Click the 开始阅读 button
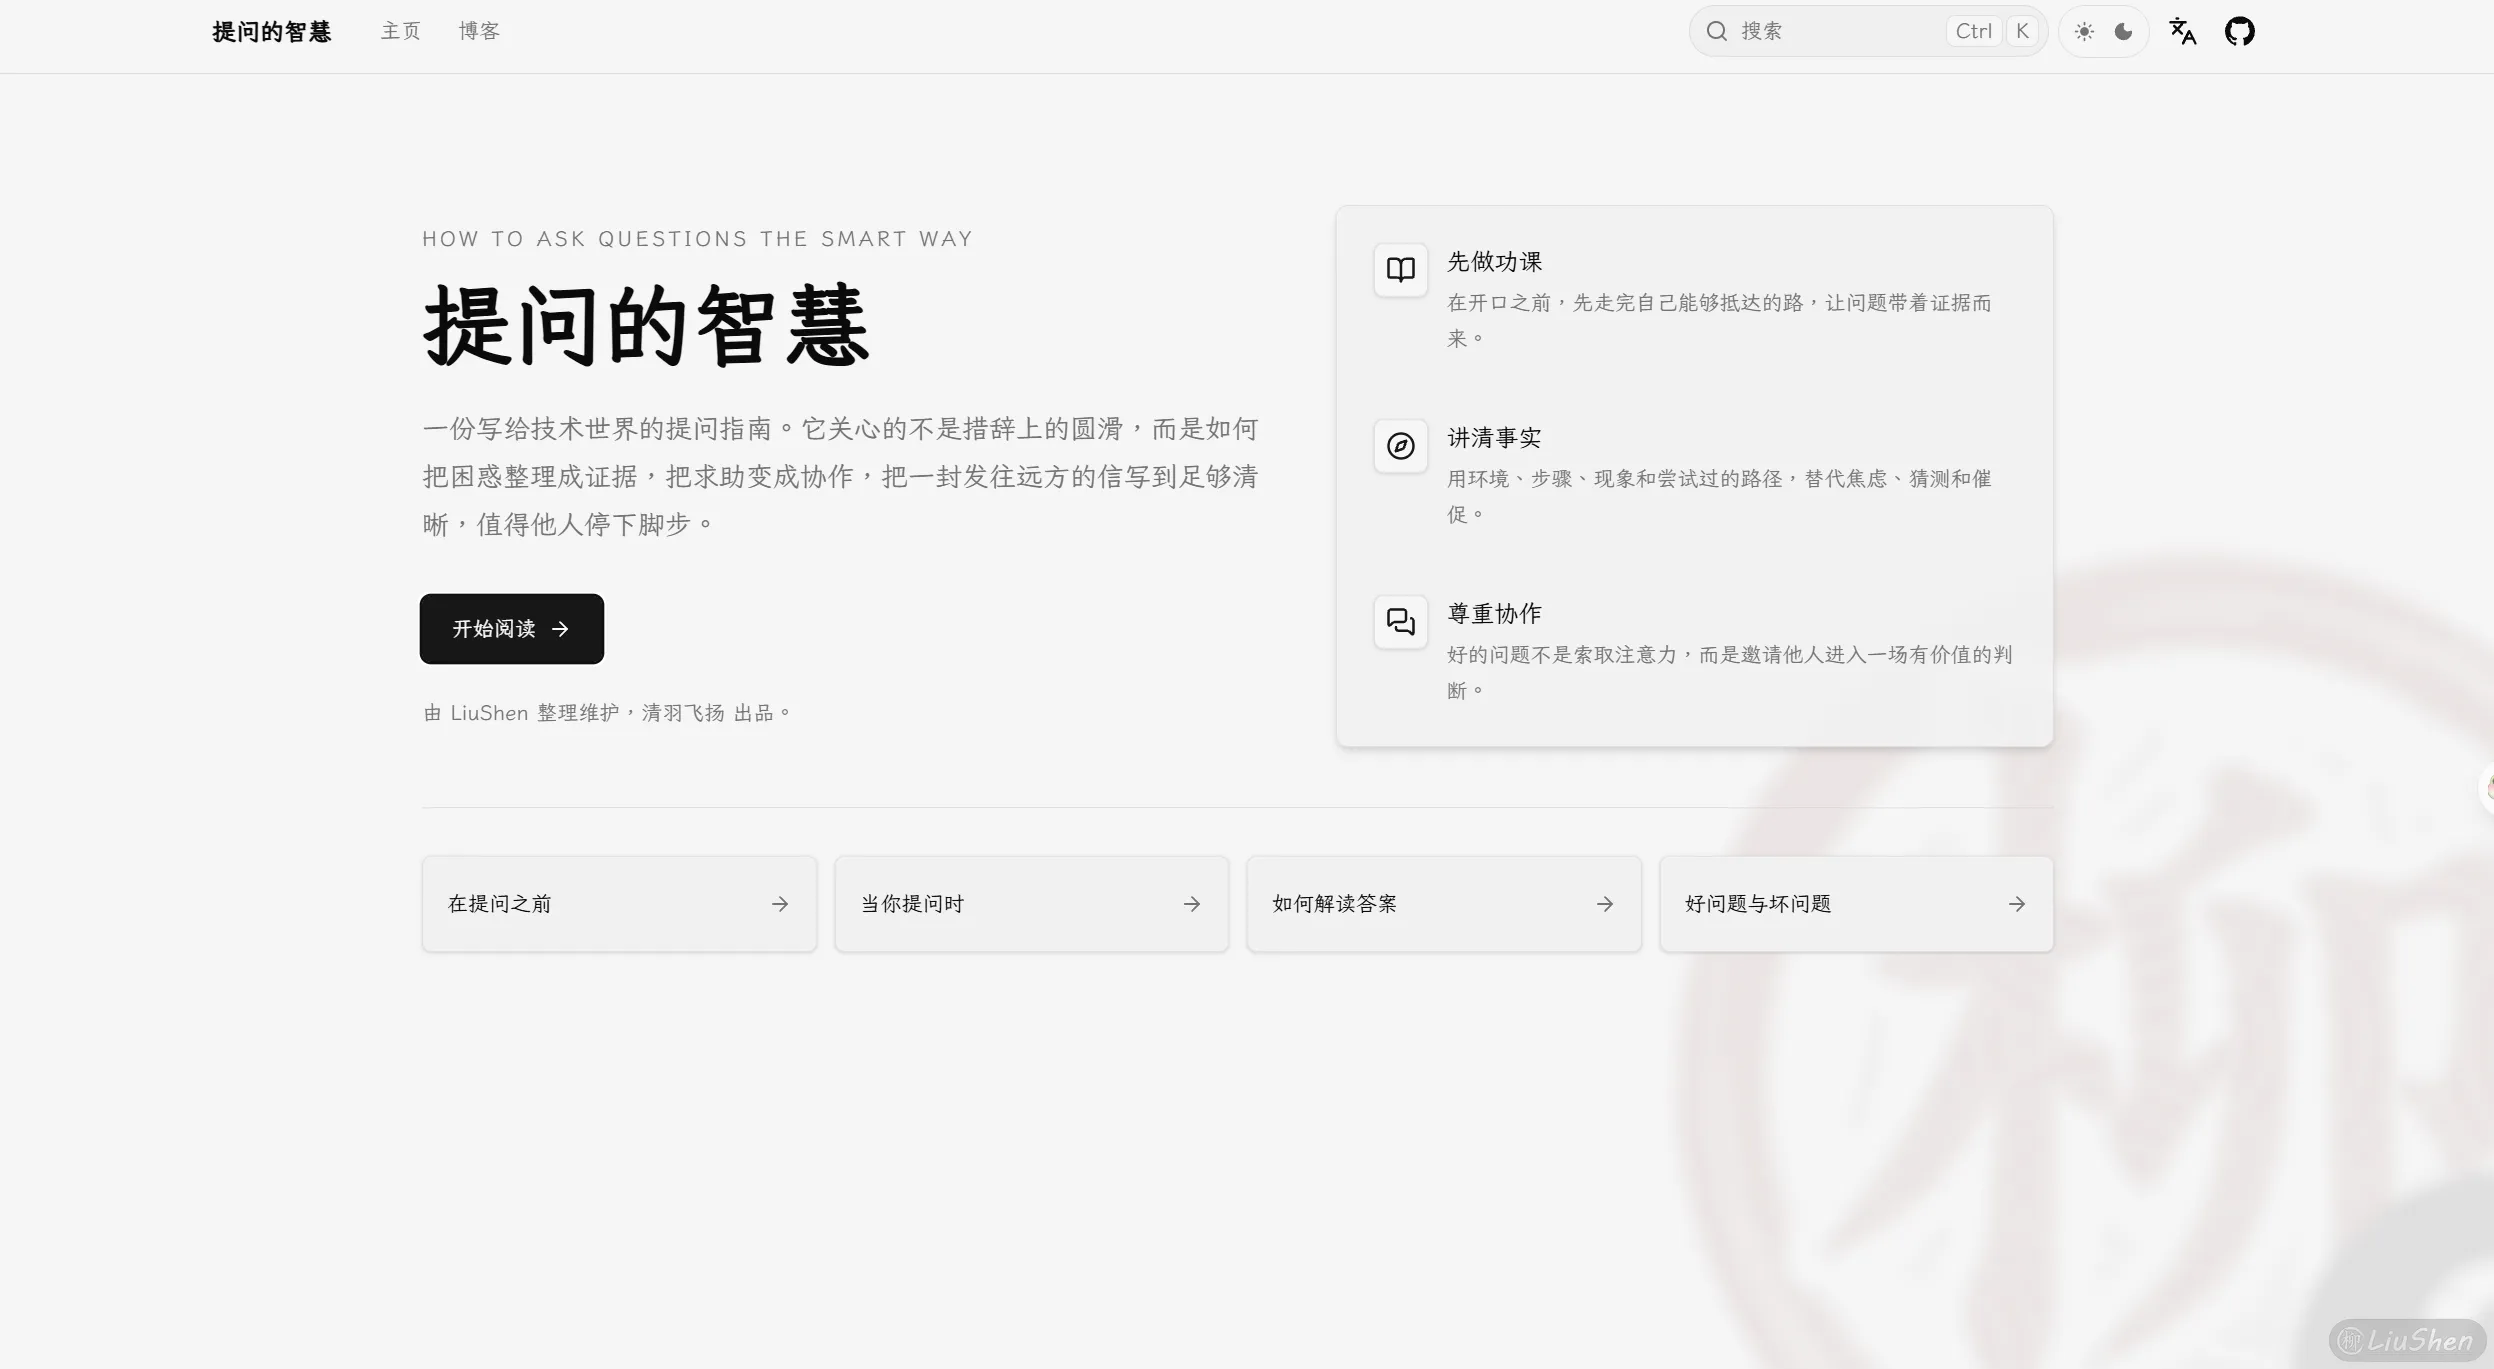This screenshot has height=1369, width=2494. [x=511, y=628]
